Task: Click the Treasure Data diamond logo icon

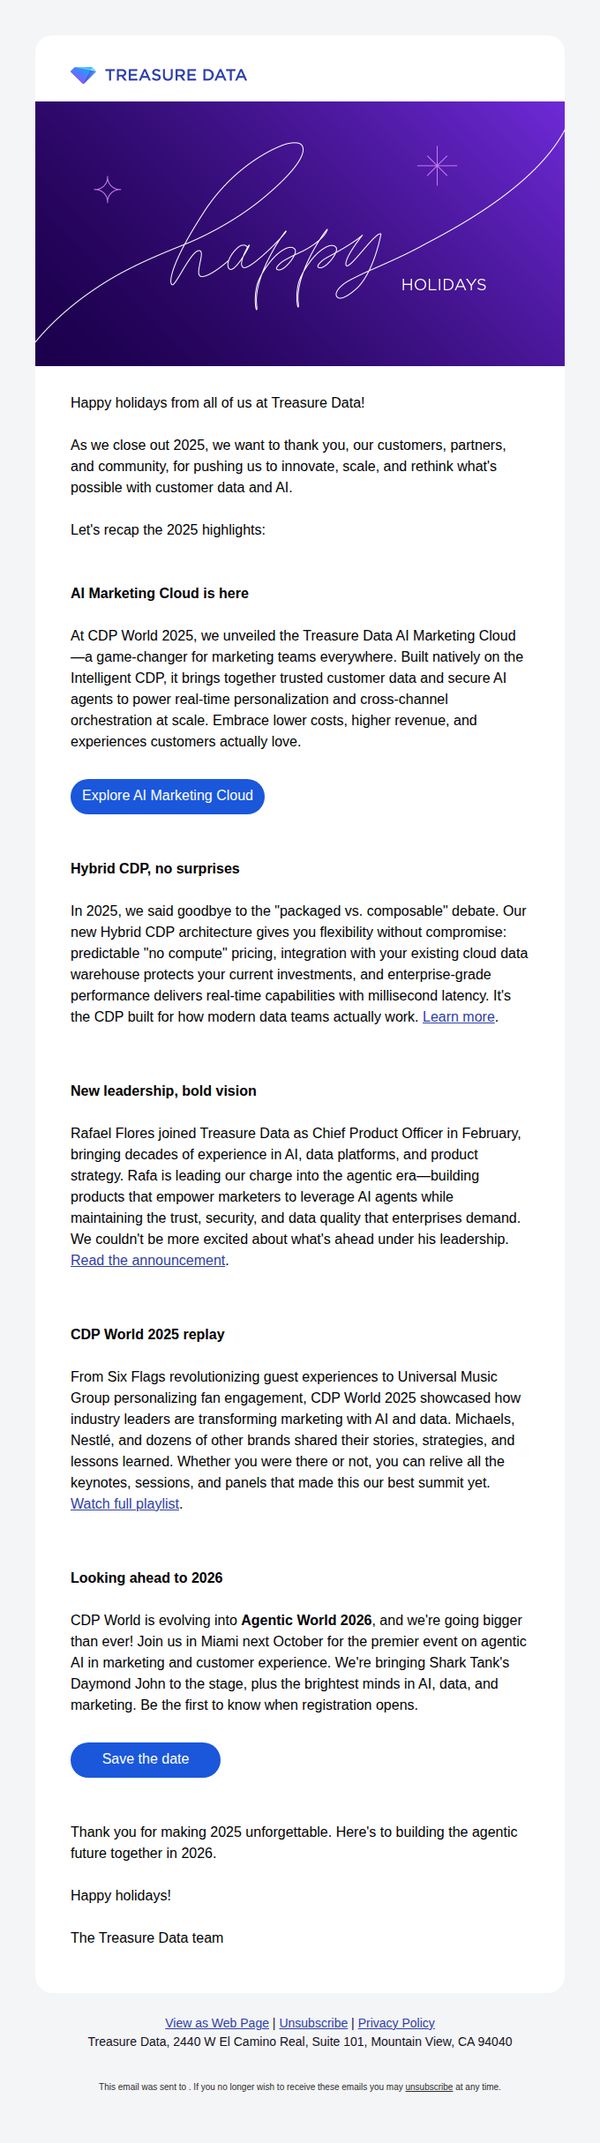Action: (83, 75)
